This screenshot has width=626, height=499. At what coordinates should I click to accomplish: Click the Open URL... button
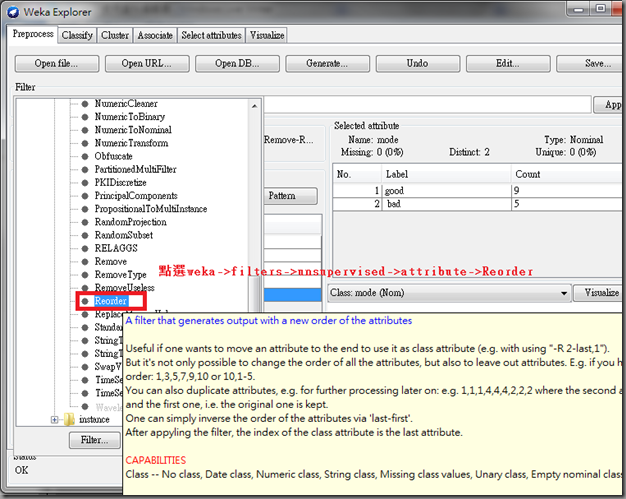147,63
